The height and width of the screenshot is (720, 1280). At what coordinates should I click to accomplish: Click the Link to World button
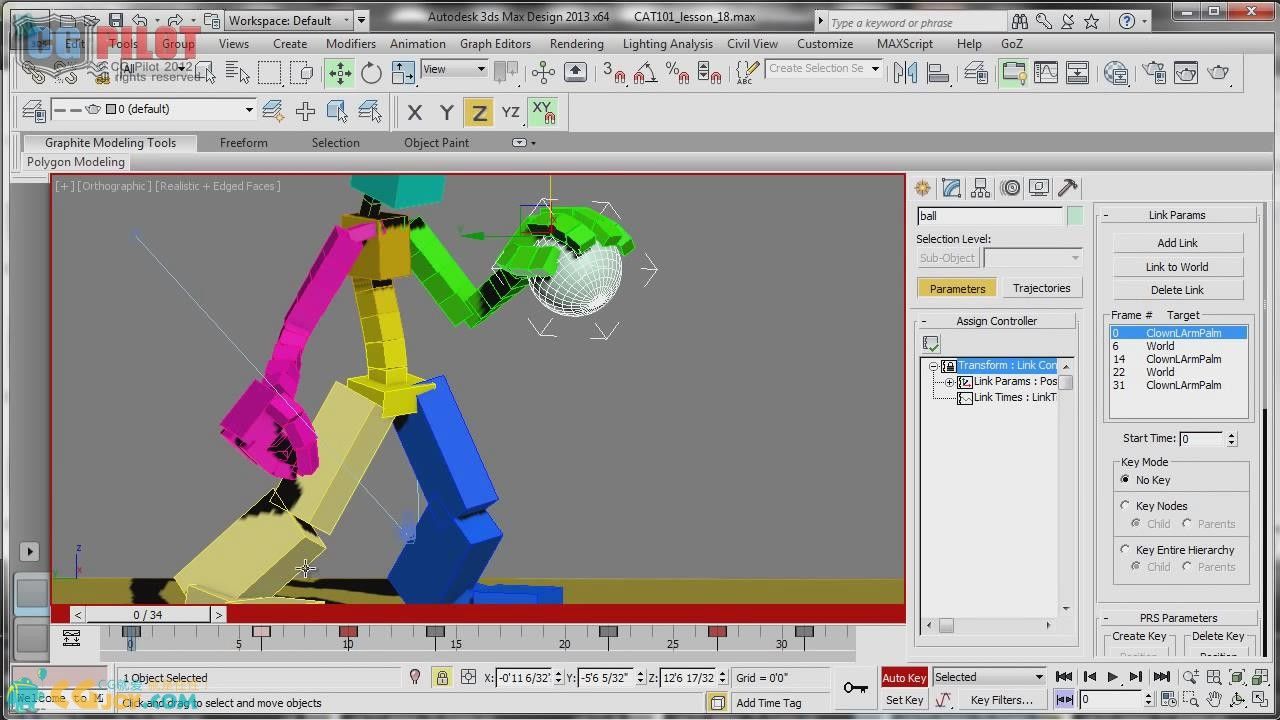pyautogui.click(x=1178, y=267)
